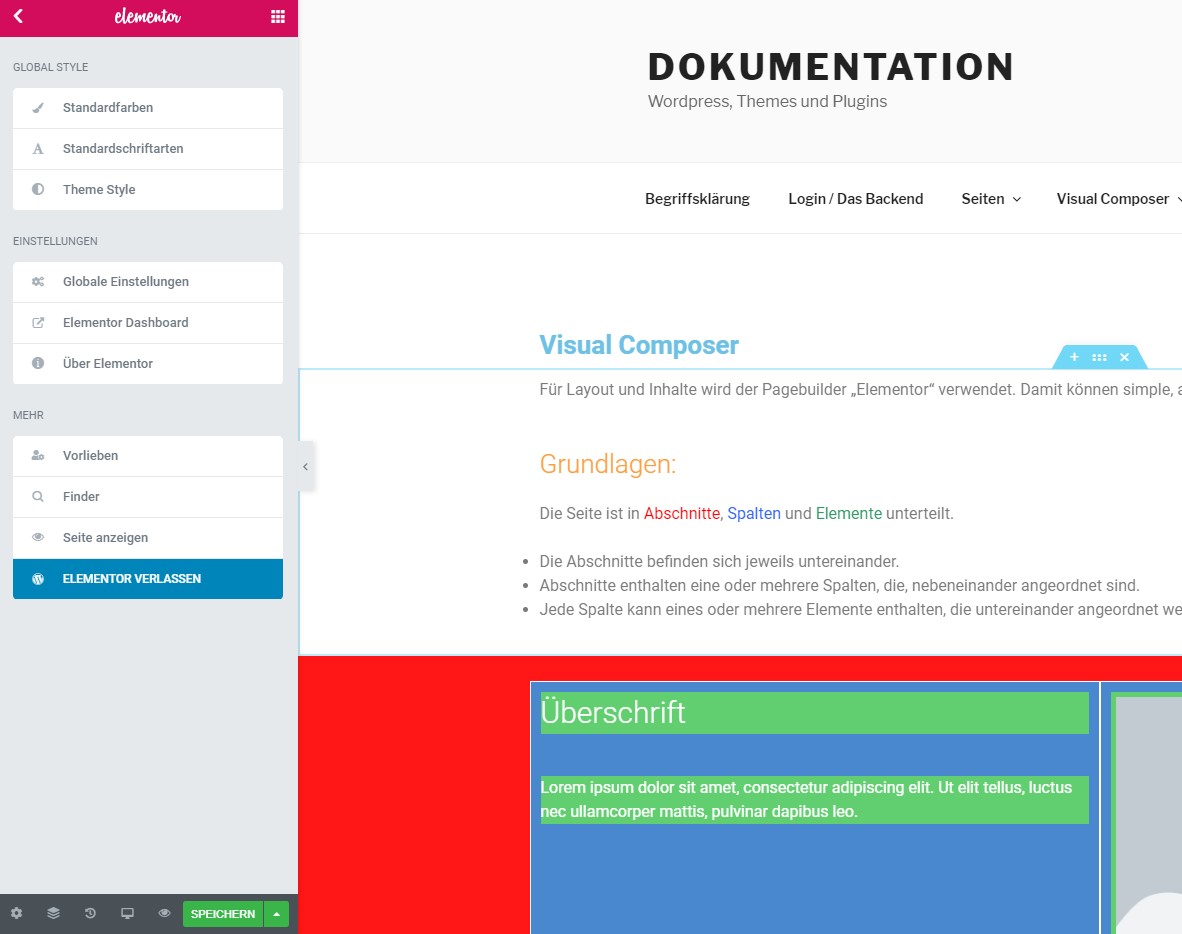Expand save options arrow next to Speichern

point(277,913)
